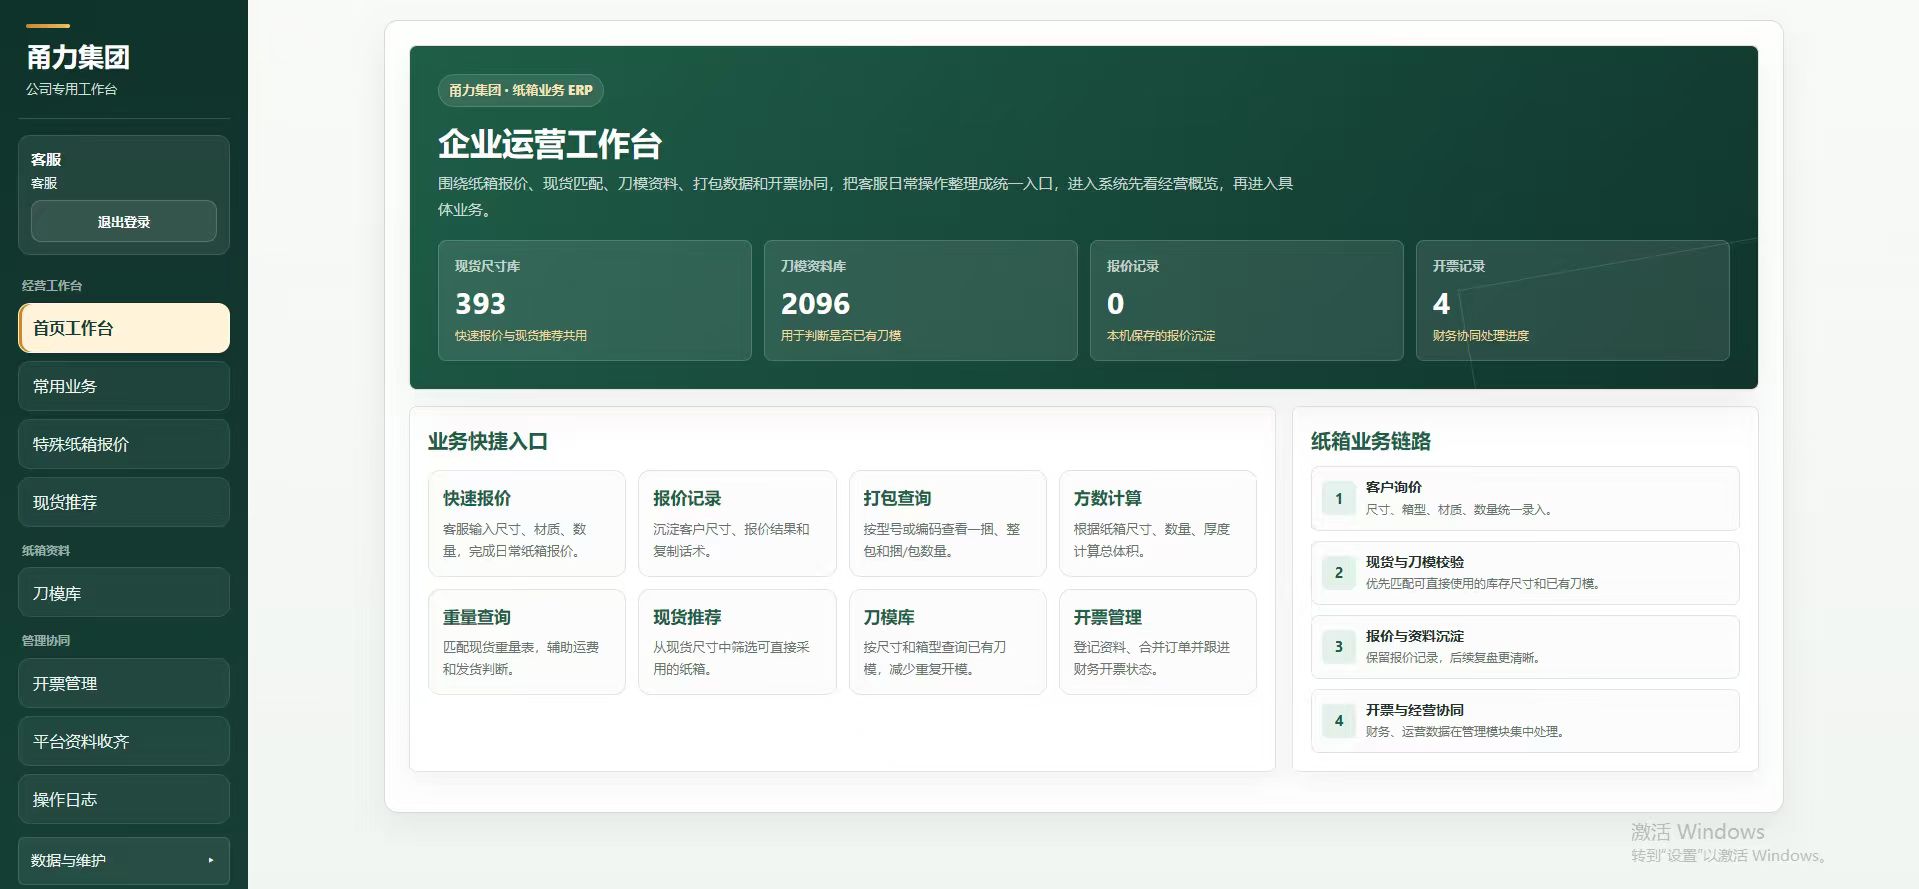
Task: Go to 现货推荐 in the sidebar
Action: (124, 502)
